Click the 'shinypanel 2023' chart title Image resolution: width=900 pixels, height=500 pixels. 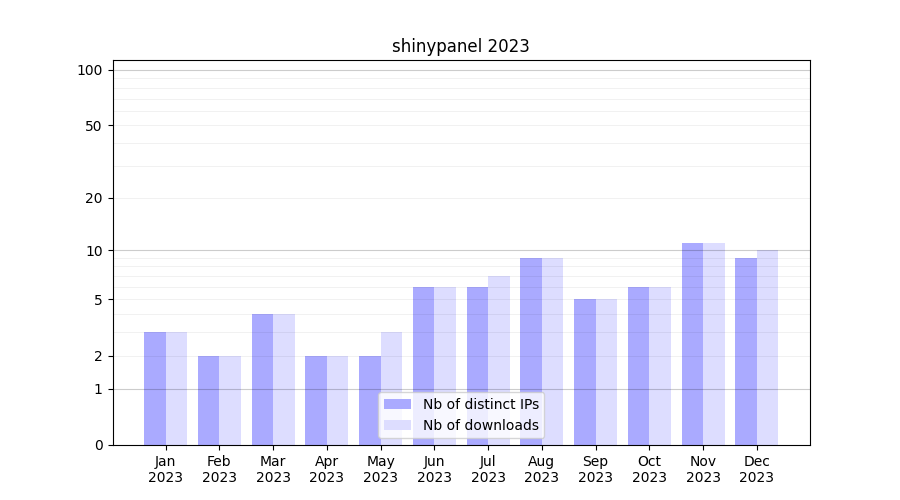click(460, 46)
